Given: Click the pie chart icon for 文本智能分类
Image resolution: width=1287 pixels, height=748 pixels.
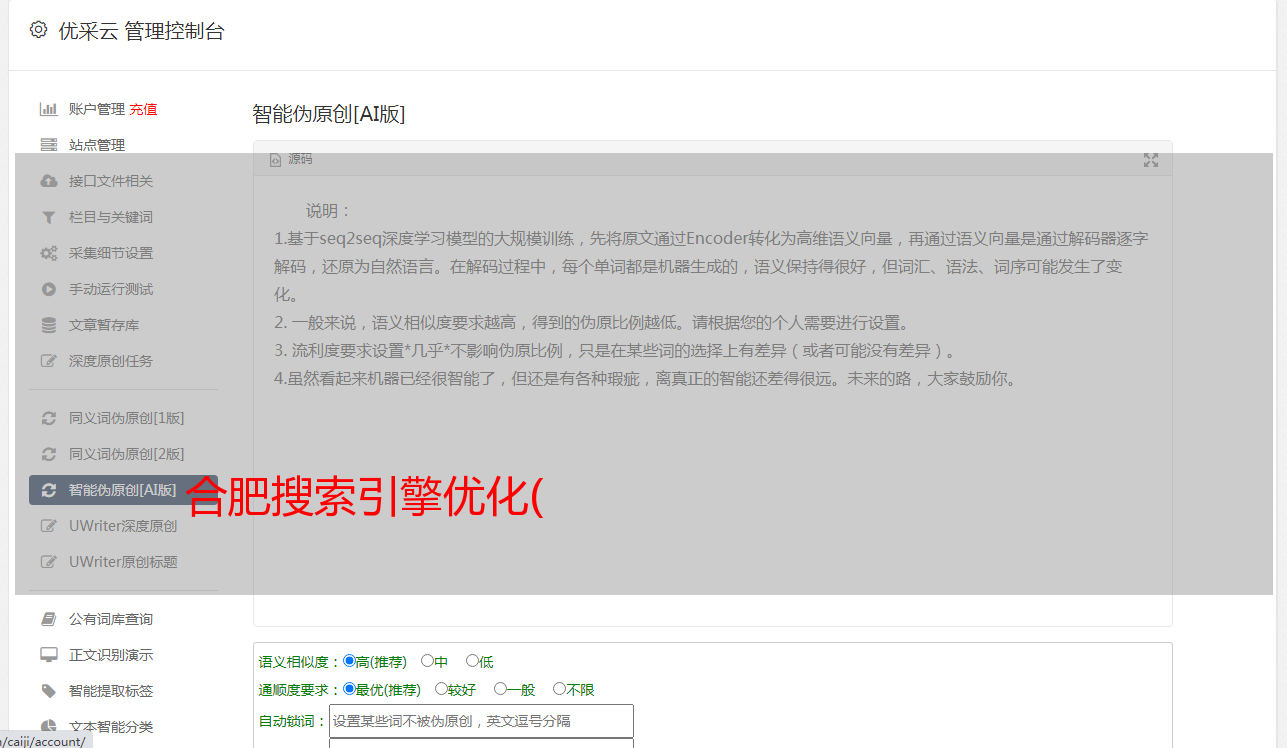Looking at the screenshot, I should coord(48,727).
